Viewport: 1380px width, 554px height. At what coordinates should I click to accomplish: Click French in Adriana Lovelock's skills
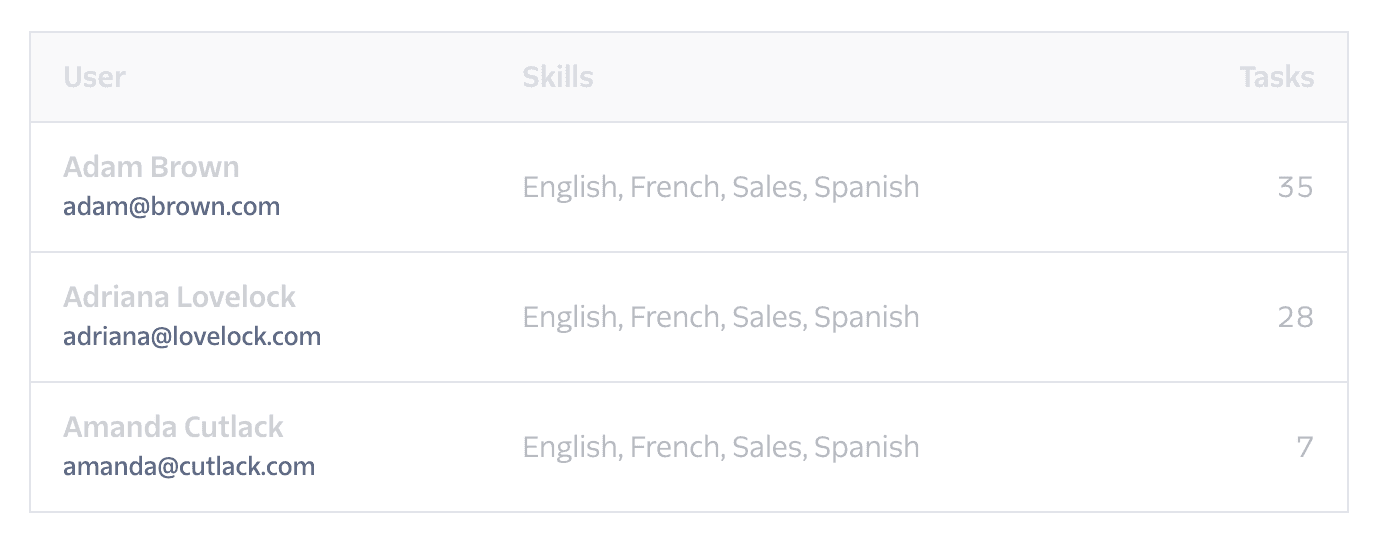click(x=675, y=317)
